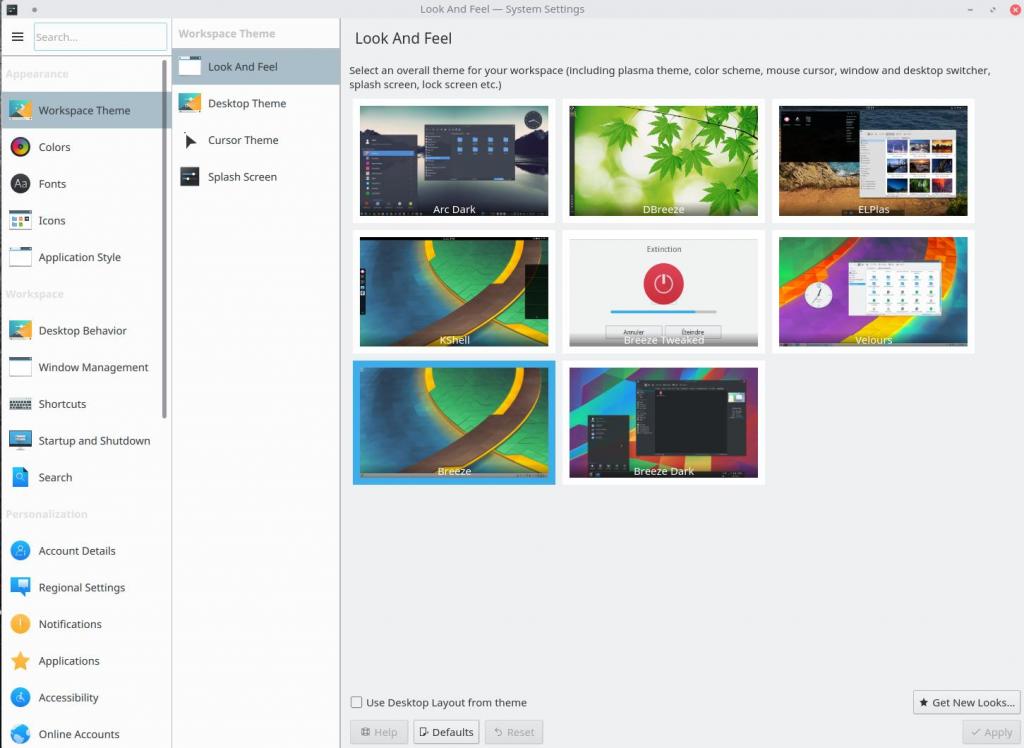
Task: Click the Notifications icon
Action: pyautogui.click(x=20, y=624)
